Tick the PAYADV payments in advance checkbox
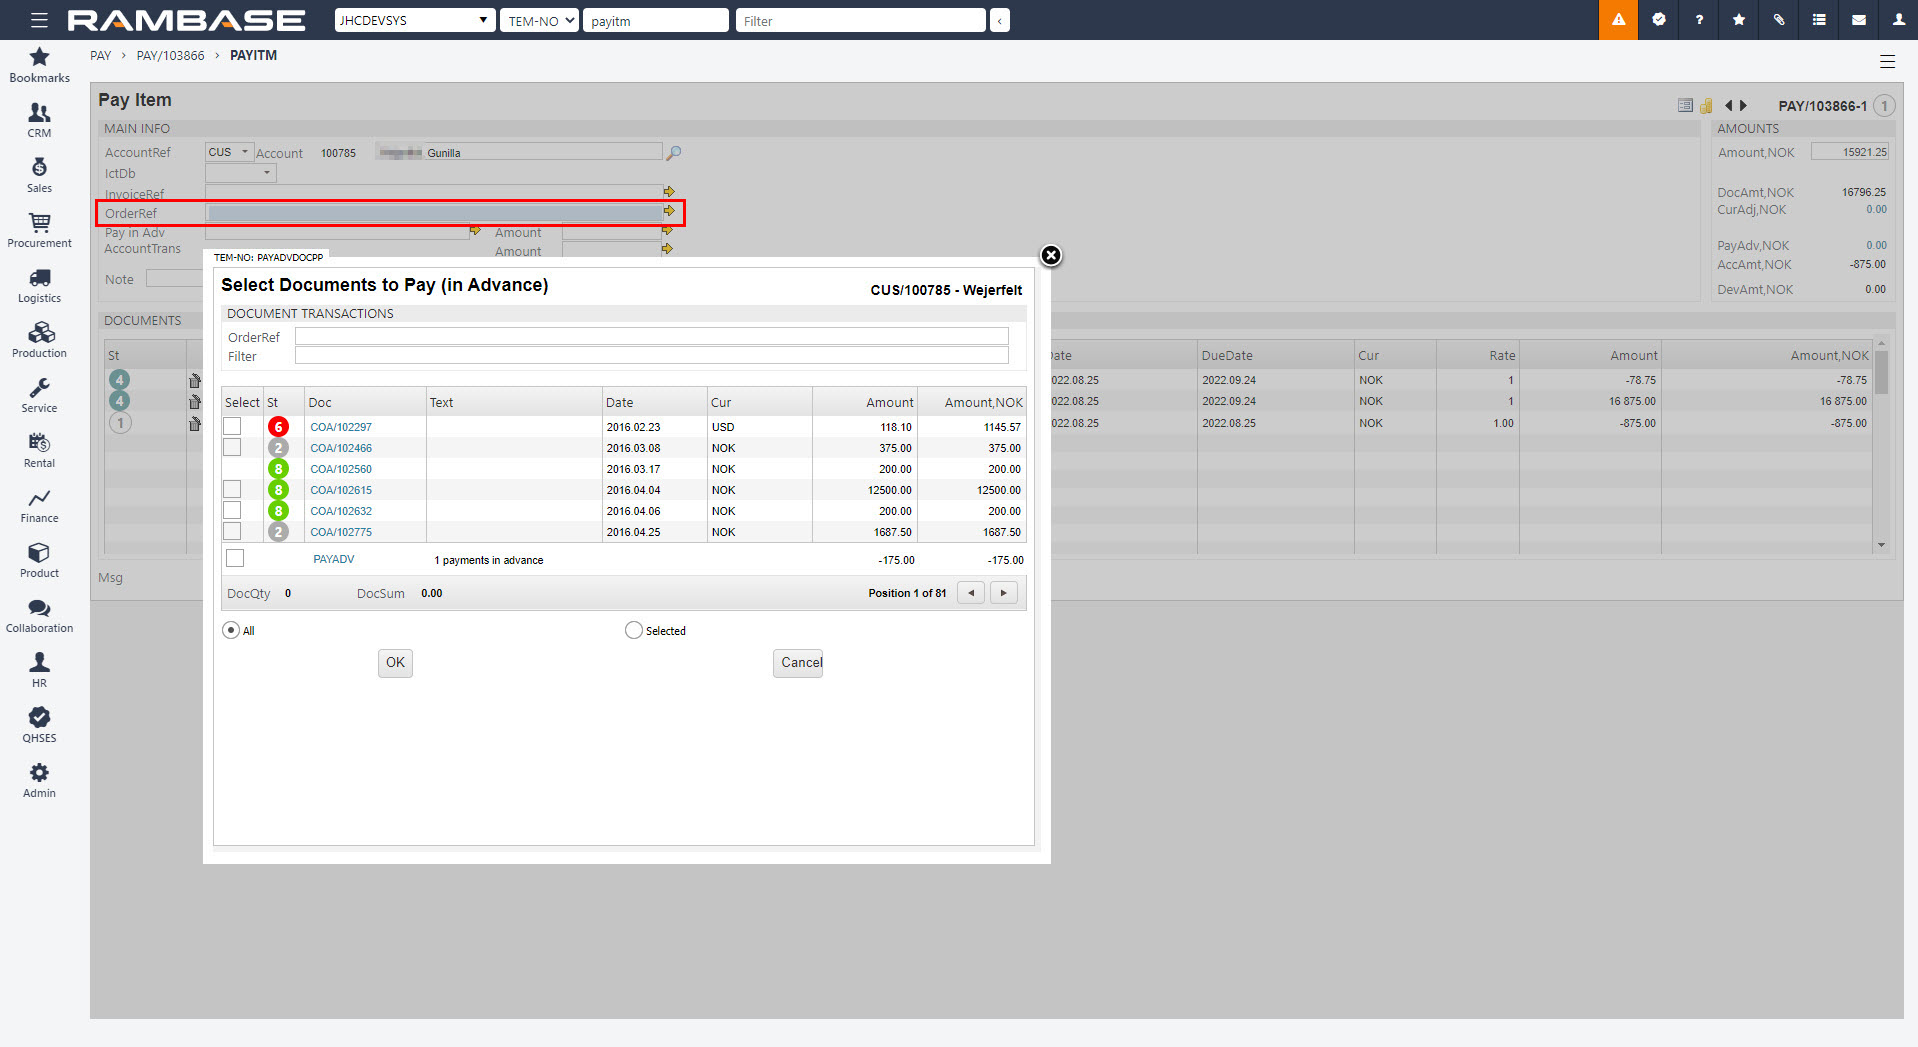This screenshot has width=1918, height=1047. 235,559
